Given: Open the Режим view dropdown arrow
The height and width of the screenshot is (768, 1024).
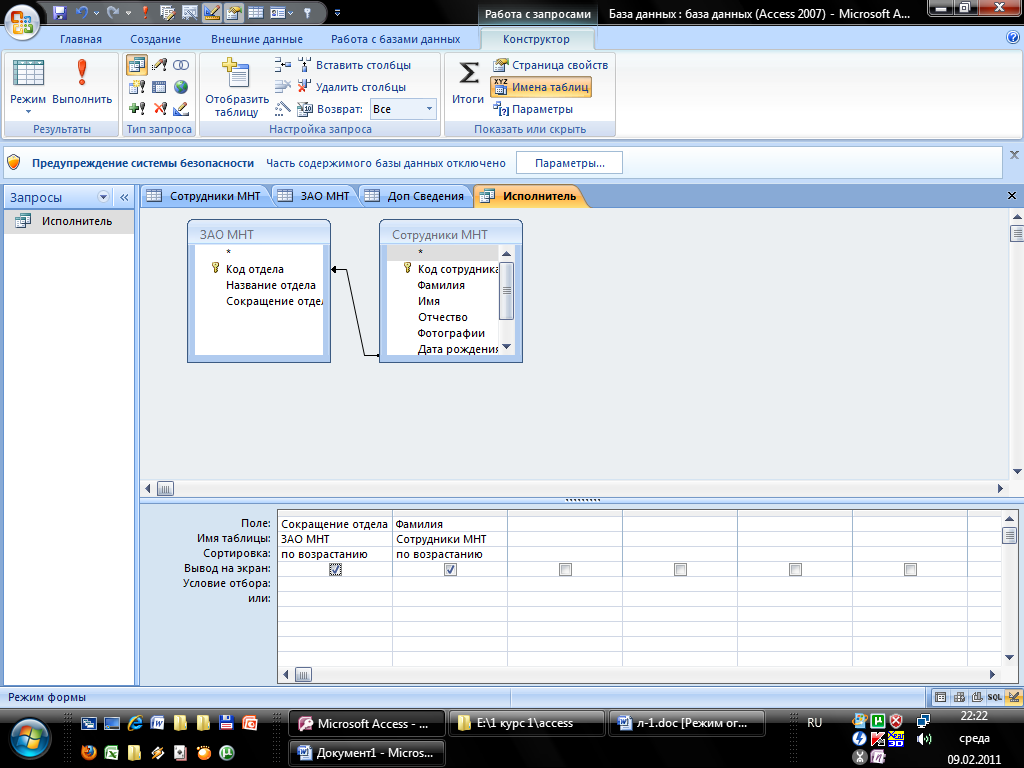Looking at the screenshot, I should pyautogui.click(x=28, y=112).
